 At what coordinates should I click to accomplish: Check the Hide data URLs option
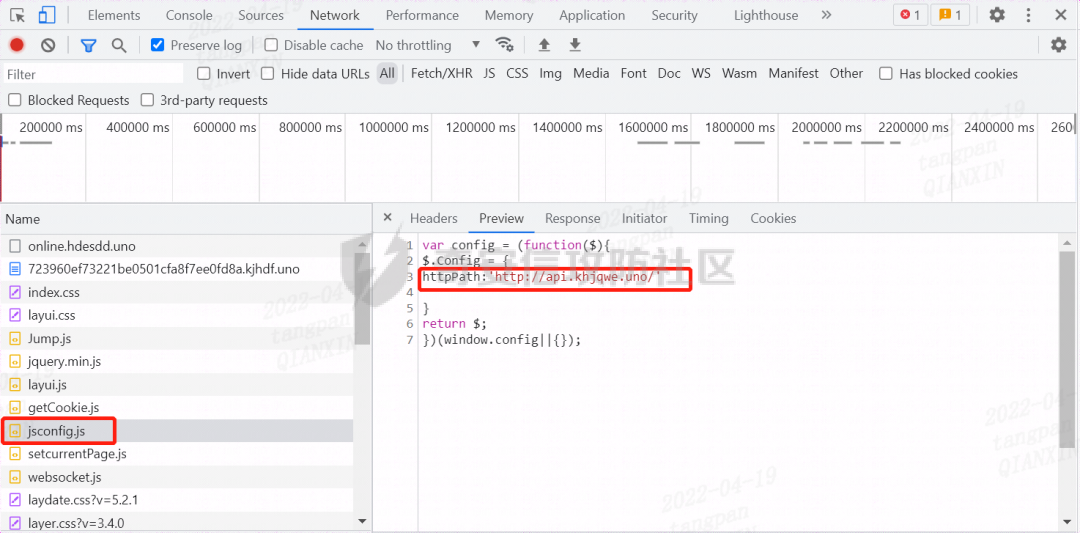point(268,73)
